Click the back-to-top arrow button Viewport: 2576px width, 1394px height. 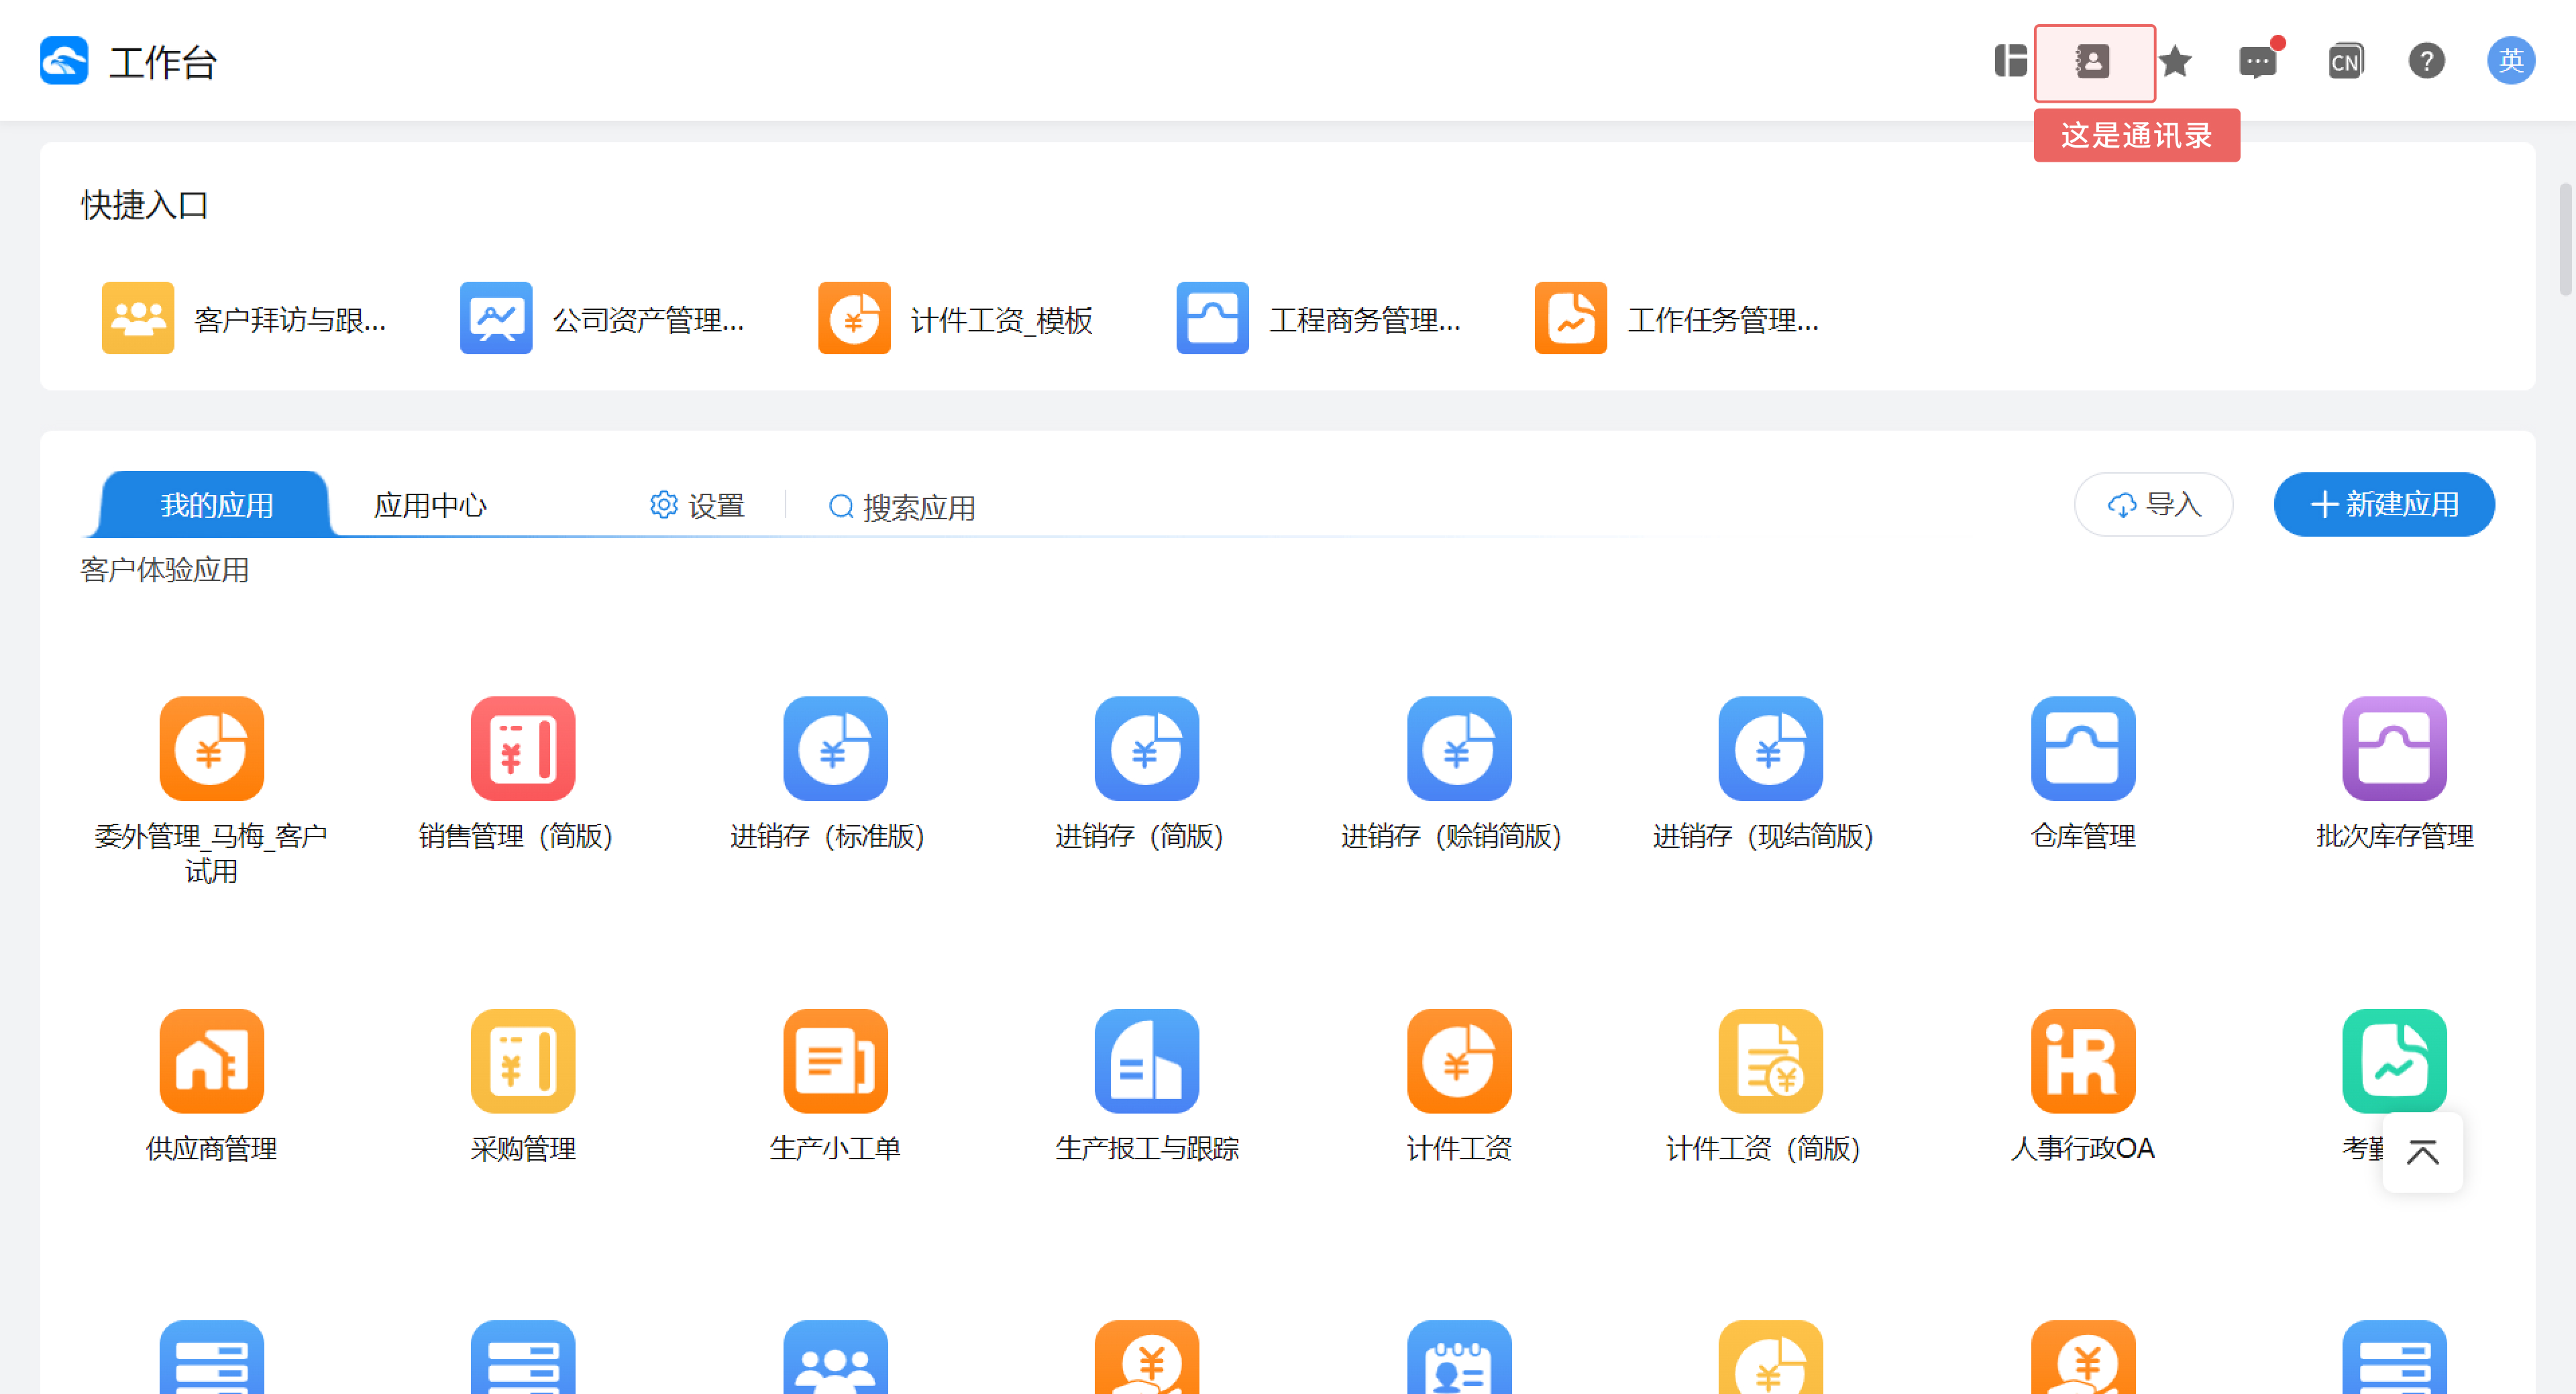click(2422, 1152)
